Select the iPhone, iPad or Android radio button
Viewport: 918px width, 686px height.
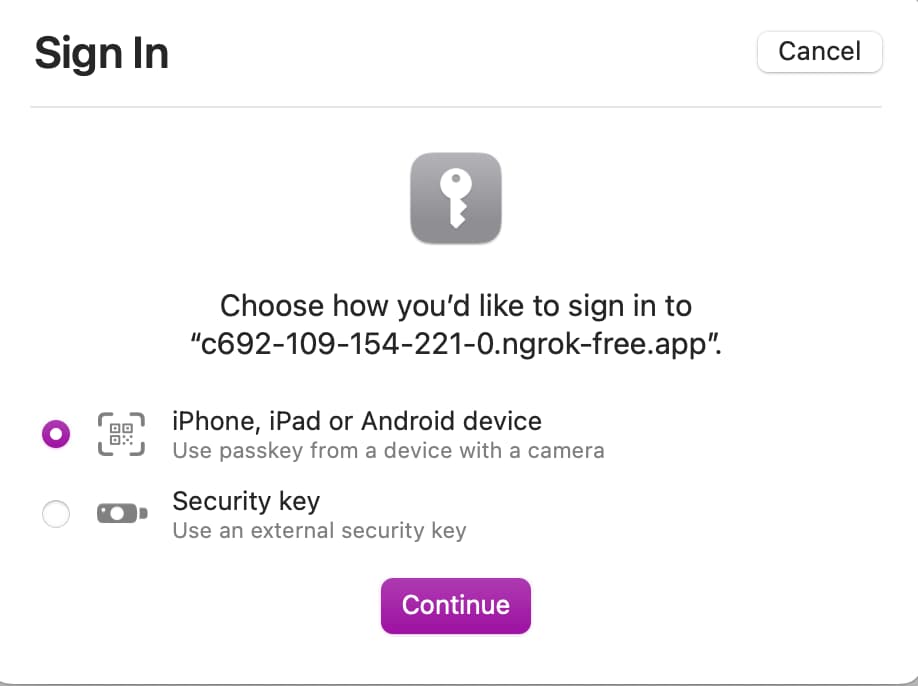[56, 434]
